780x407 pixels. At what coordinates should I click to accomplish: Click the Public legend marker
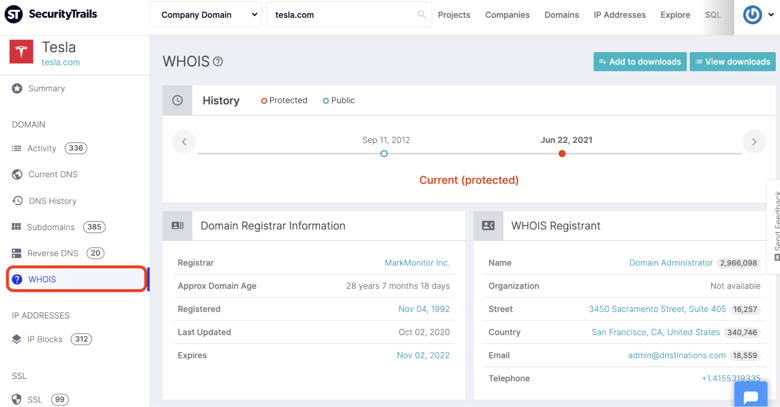[x=326, y=101]
